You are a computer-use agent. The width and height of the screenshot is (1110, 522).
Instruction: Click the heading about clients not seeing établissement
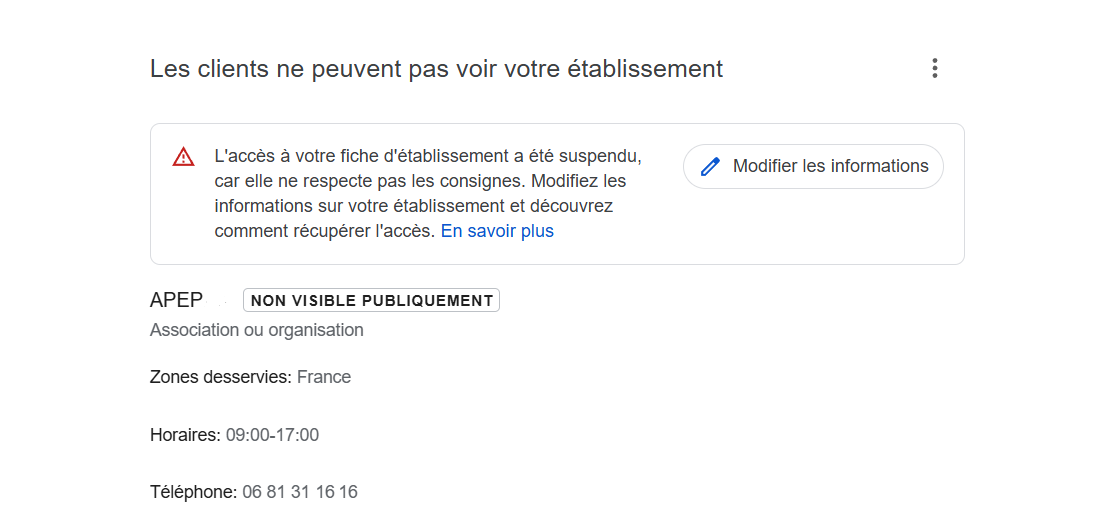tap(436, 69)
